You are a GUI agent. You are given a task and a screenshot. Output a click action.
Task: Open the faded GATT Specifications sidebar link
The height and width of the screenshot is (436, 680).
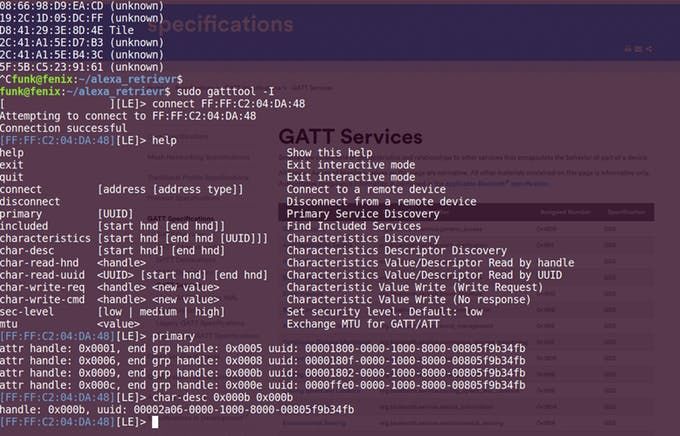coord(180,219)
